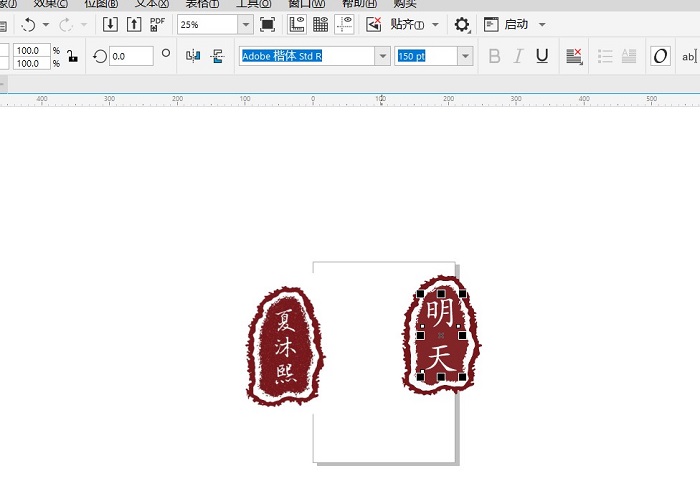Open the 窗口 menu

[x=306, y=4]
